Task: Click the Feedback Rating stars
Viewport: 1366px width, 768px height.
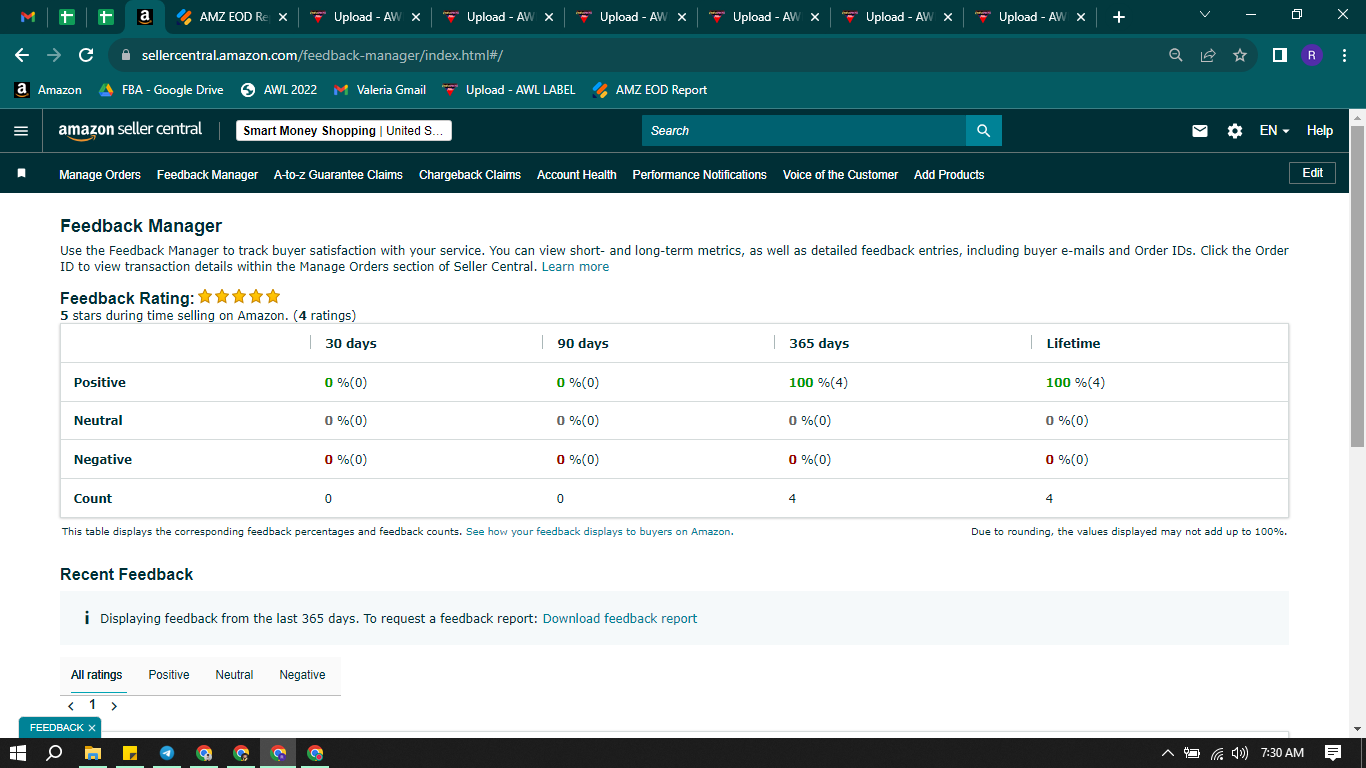Action: [x=239, y=297]
